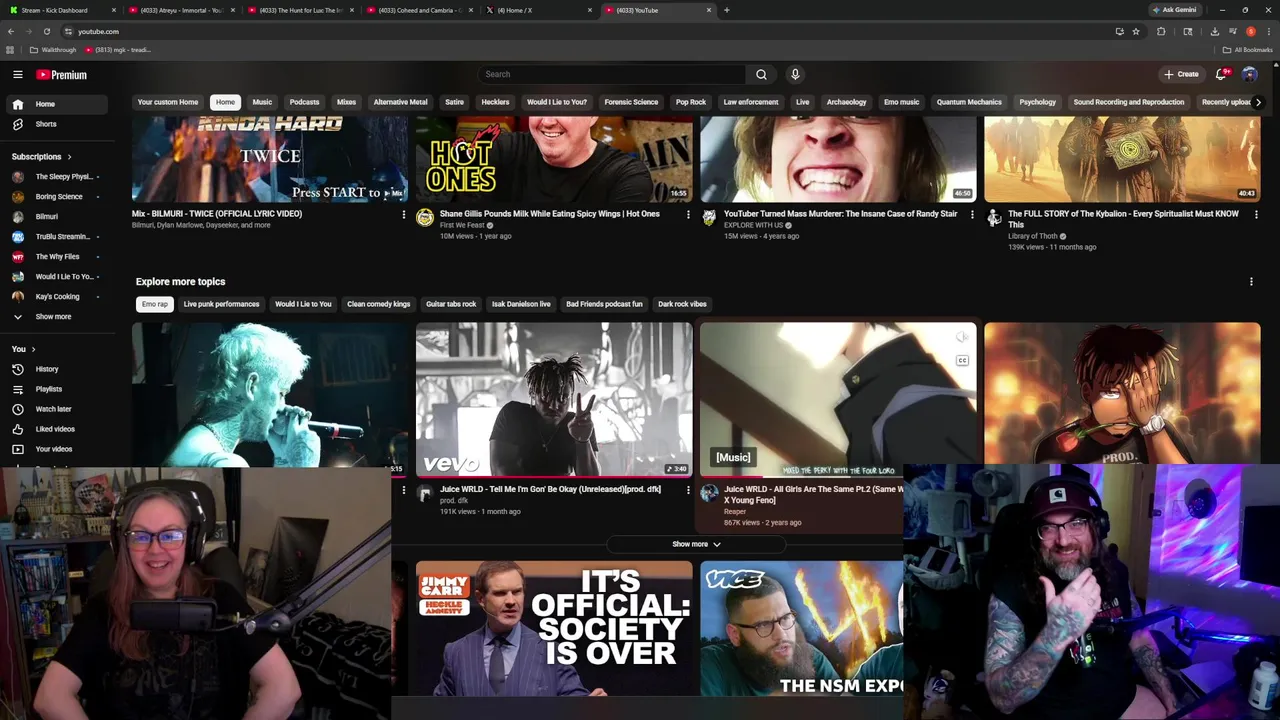Select Live punk performances topic chip

tap(221, 304)
